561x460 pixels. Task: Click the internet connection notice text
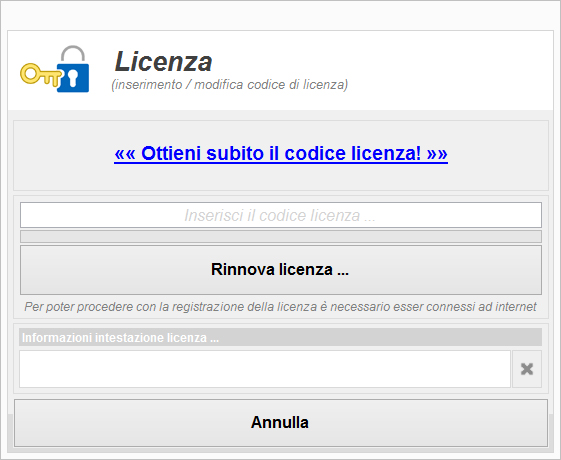pos(280,307)
